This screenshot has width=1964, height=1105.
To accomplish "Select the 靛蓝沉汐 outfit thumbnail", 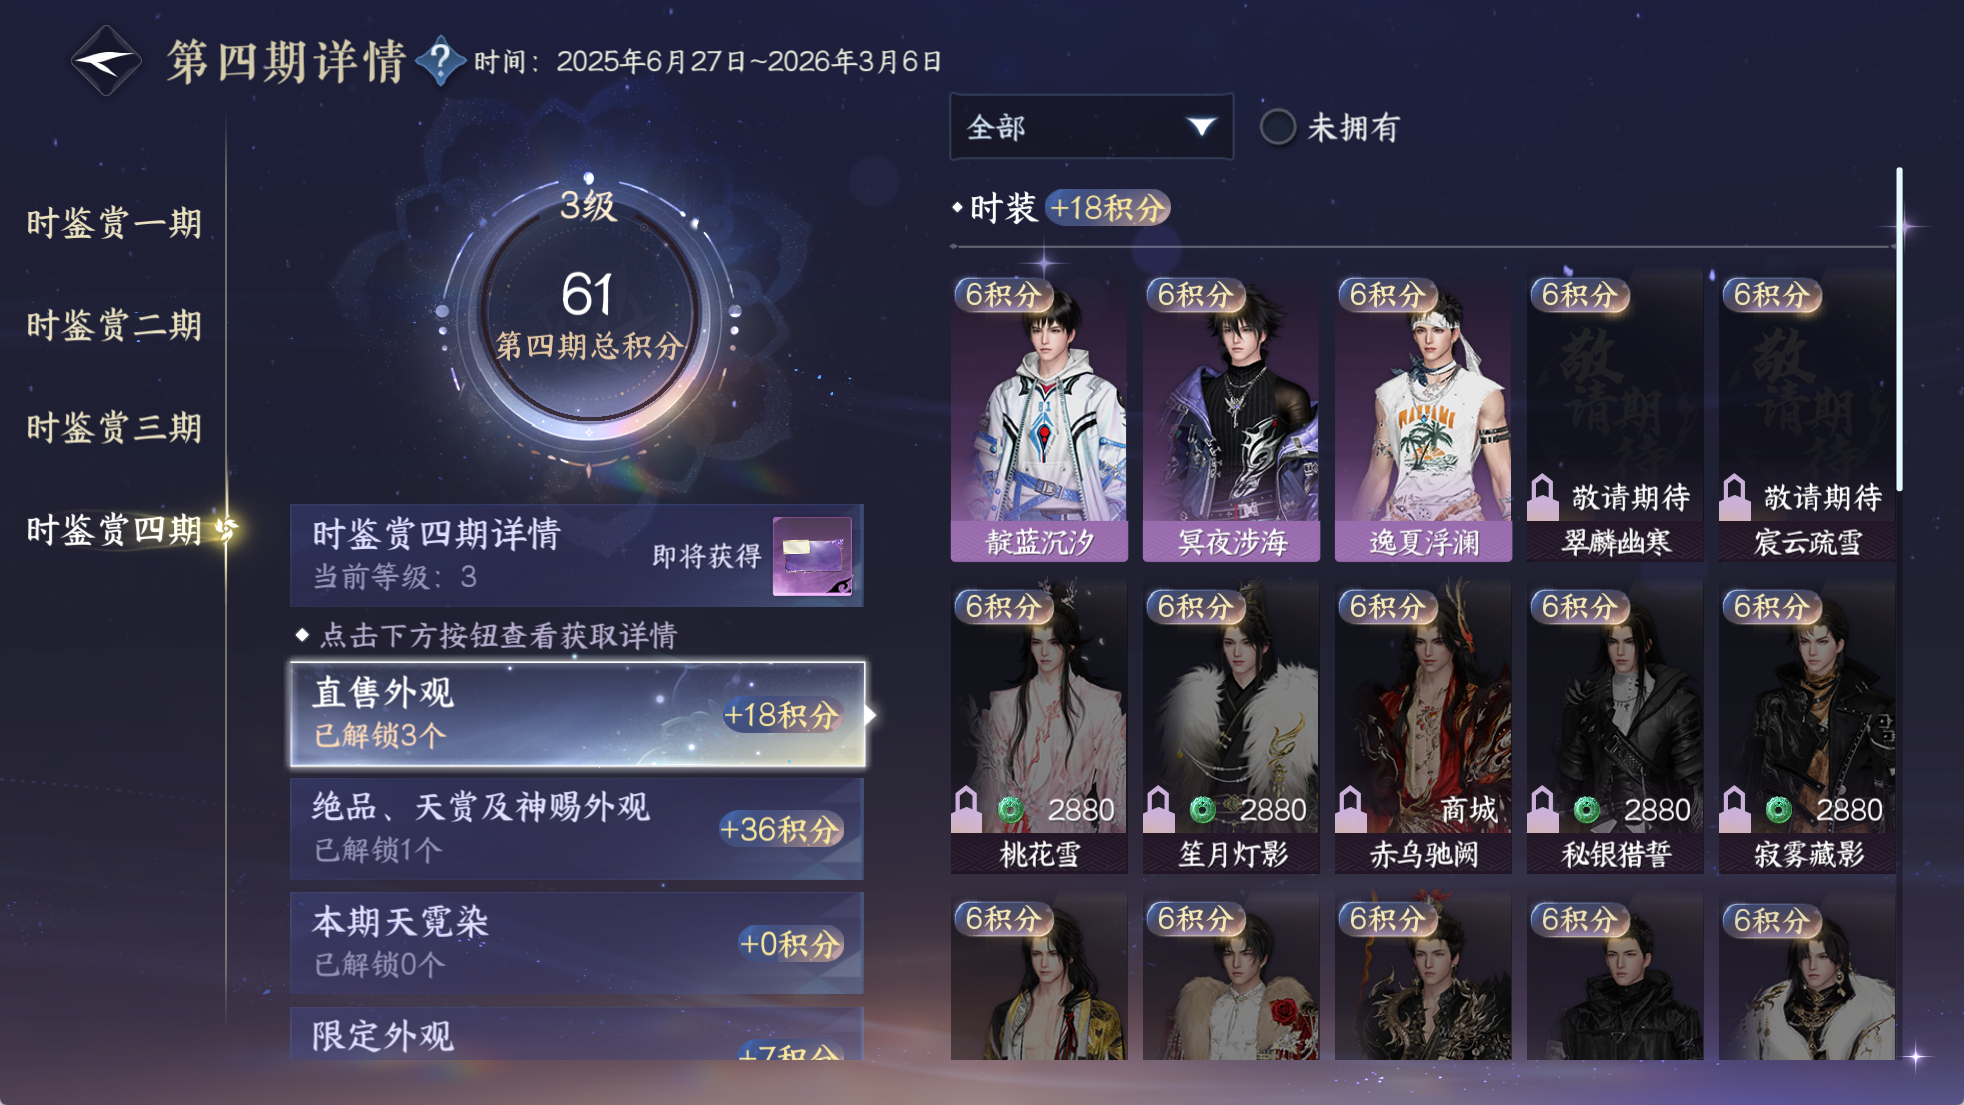I will pos(1039,419).
